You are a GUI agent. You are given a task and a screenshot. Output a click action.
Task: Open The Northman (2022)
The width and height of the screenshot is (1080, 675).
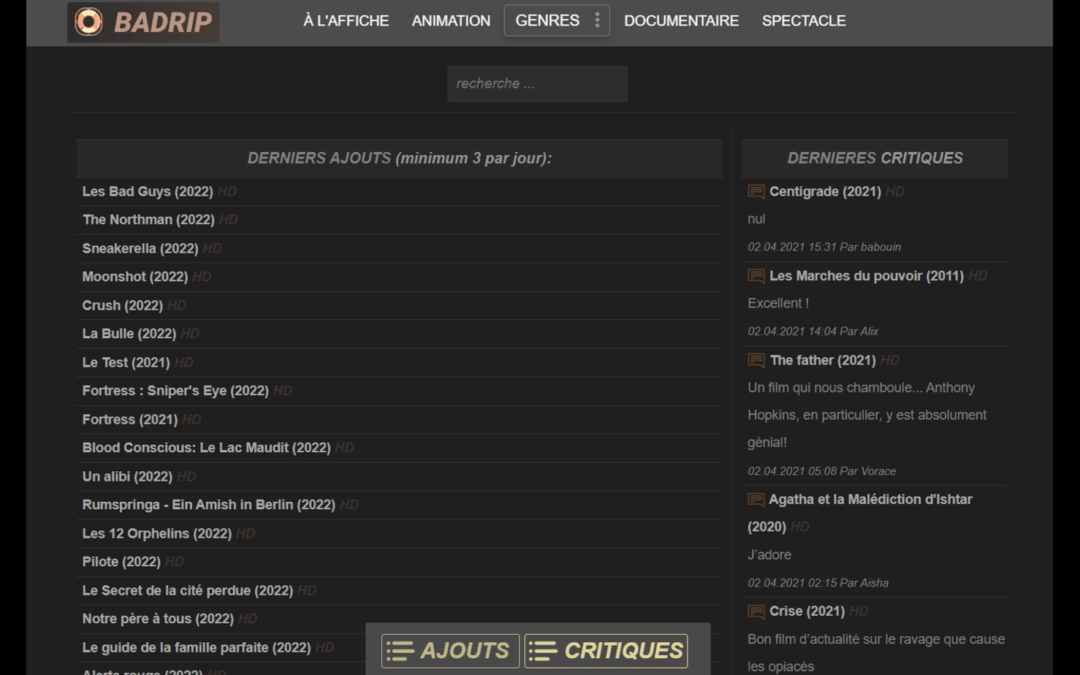click(x=148, y=220)
